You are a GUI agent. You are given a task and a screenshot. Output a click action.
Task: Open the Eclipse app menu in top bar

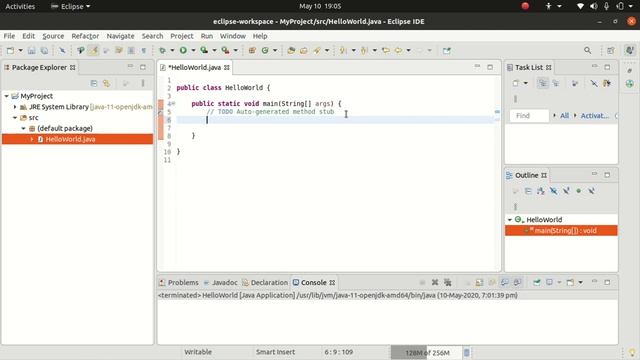[x=70, y=6]
